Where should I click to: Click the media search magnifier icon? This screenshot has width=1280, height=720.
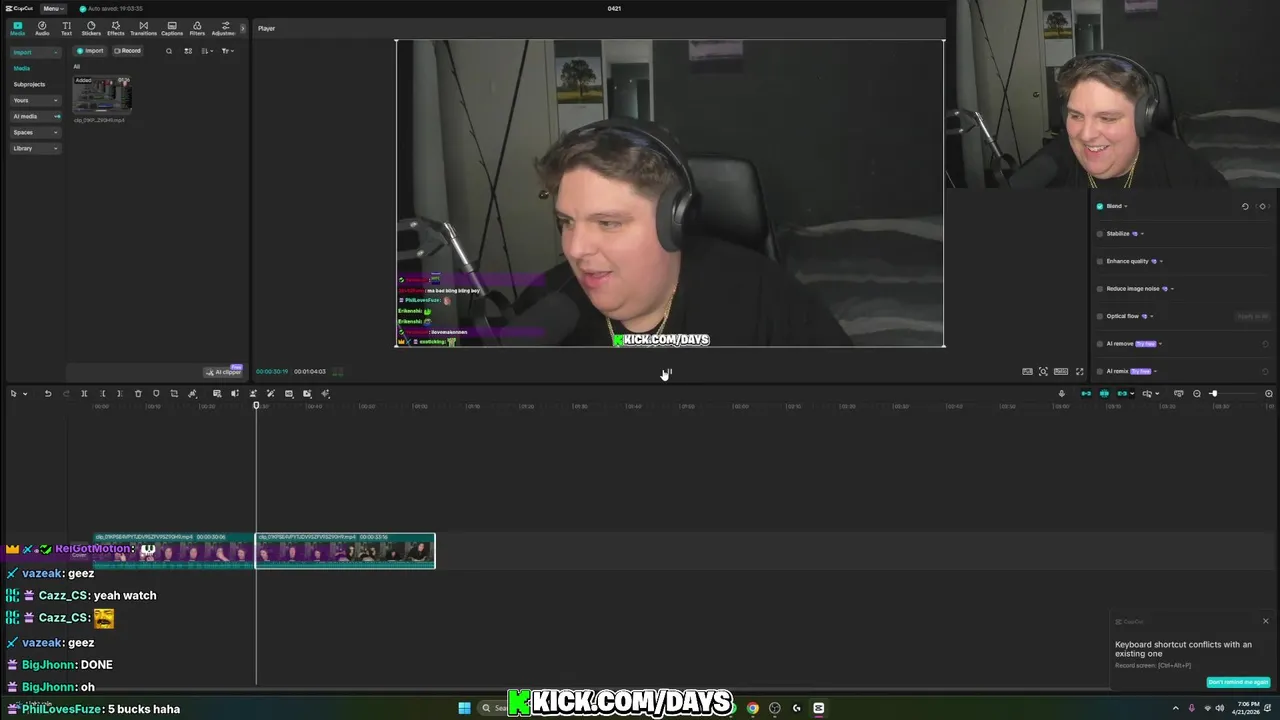click(169, 51)
